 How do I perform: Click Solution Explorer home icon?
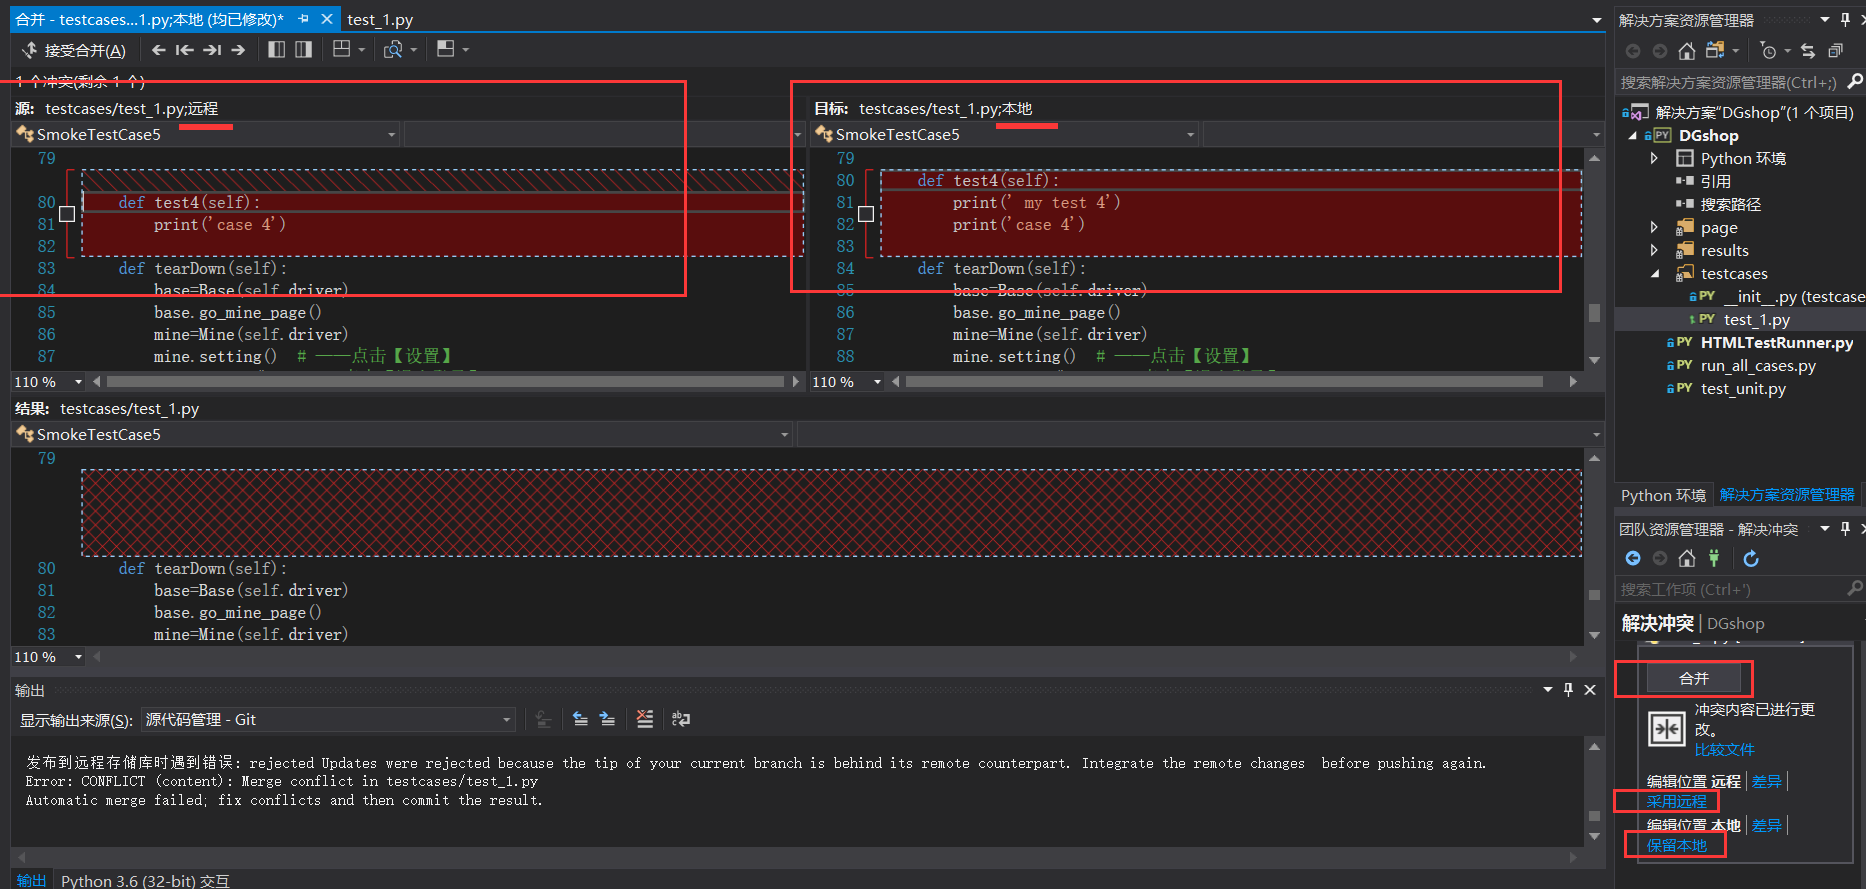tap(1687, 51)
